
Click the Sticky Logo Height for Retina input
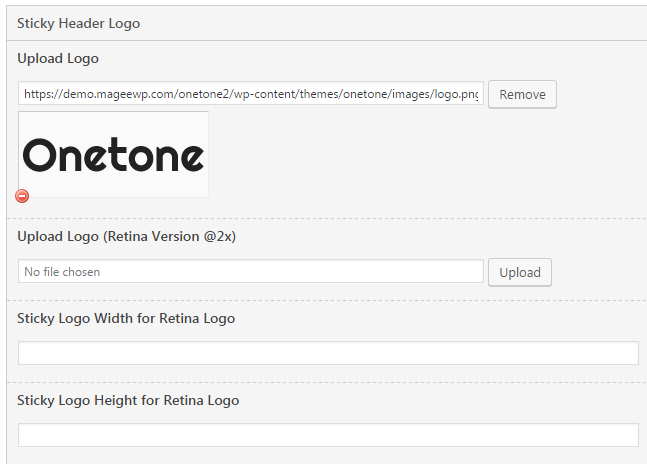click(x=328, y=435)
